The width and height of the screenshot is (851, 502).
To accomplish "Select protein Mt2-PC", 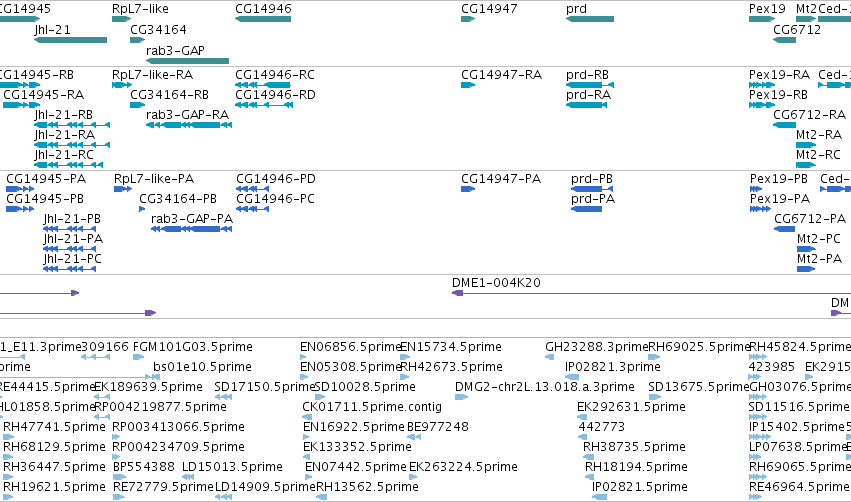I will click(806, 249).
